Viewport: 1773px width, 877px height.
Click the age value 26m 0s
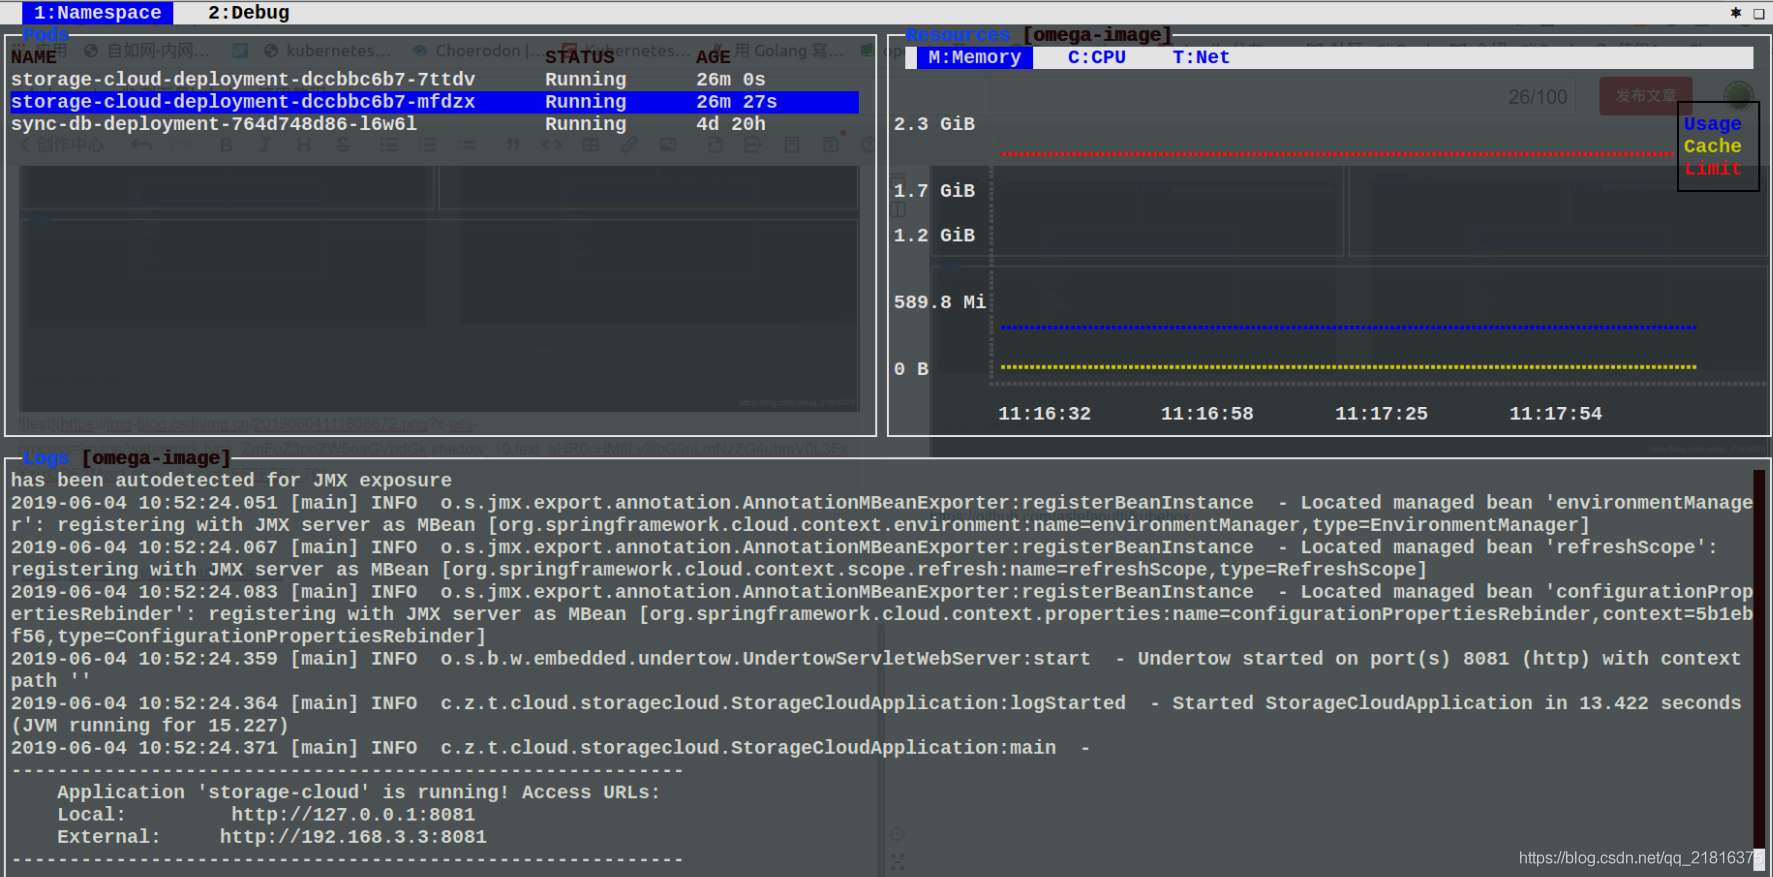(731, 79)
